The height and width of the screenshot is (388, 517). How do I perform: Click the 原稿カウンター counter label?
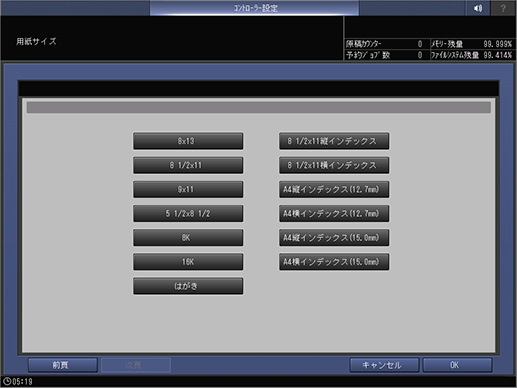pyautogui.click(x=364, y=44)
